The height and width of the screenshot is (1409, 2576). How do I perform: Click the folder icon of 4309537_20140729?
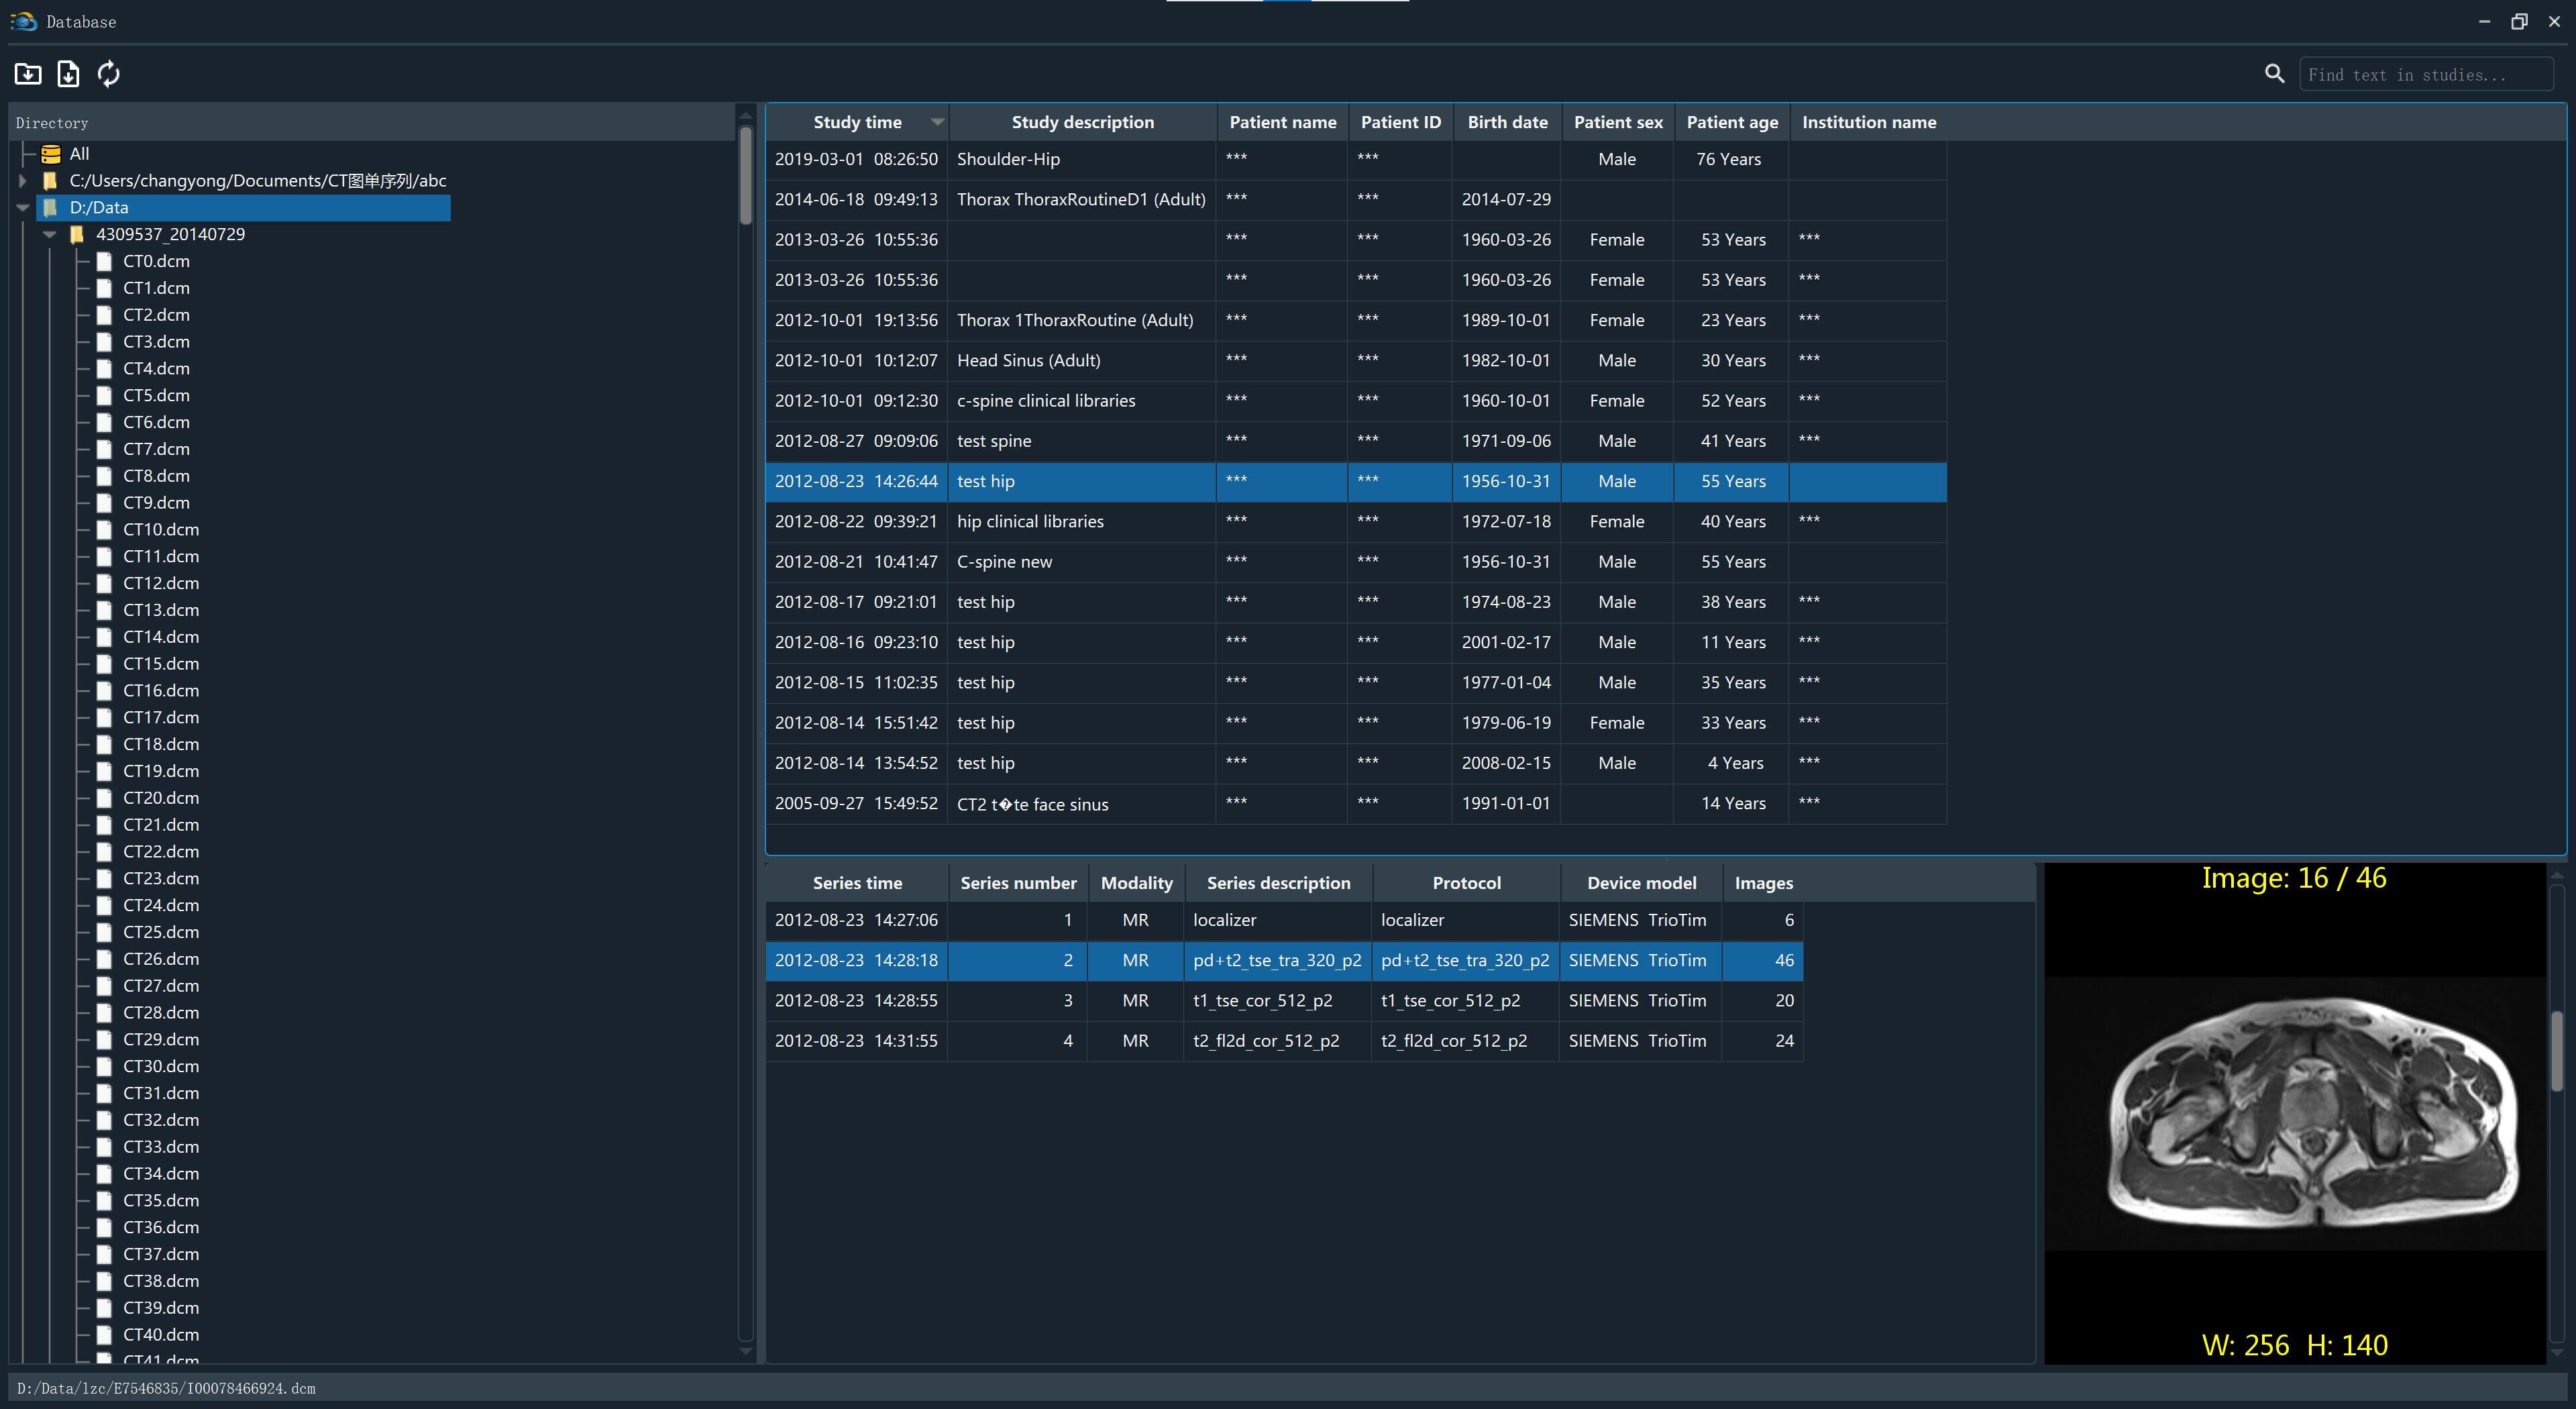coord(78,233)
